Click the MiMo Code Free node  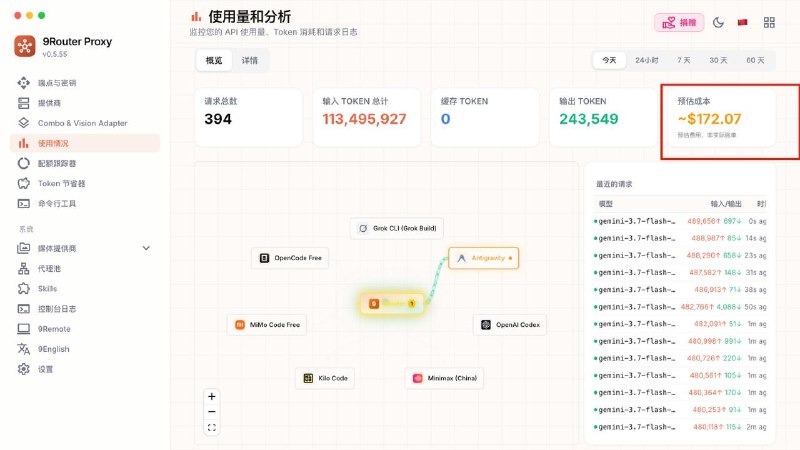coord(267,324)
